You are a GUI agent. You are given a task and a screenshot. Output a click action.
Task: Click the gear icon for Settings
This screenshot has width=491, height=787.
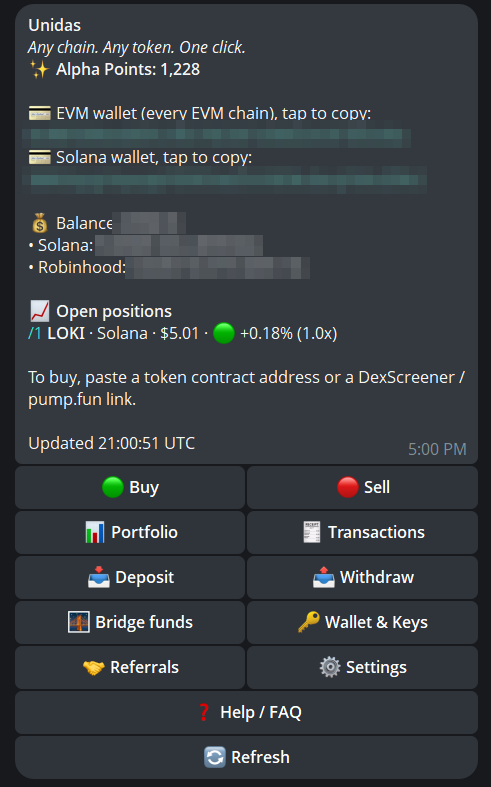click(330, 667)
